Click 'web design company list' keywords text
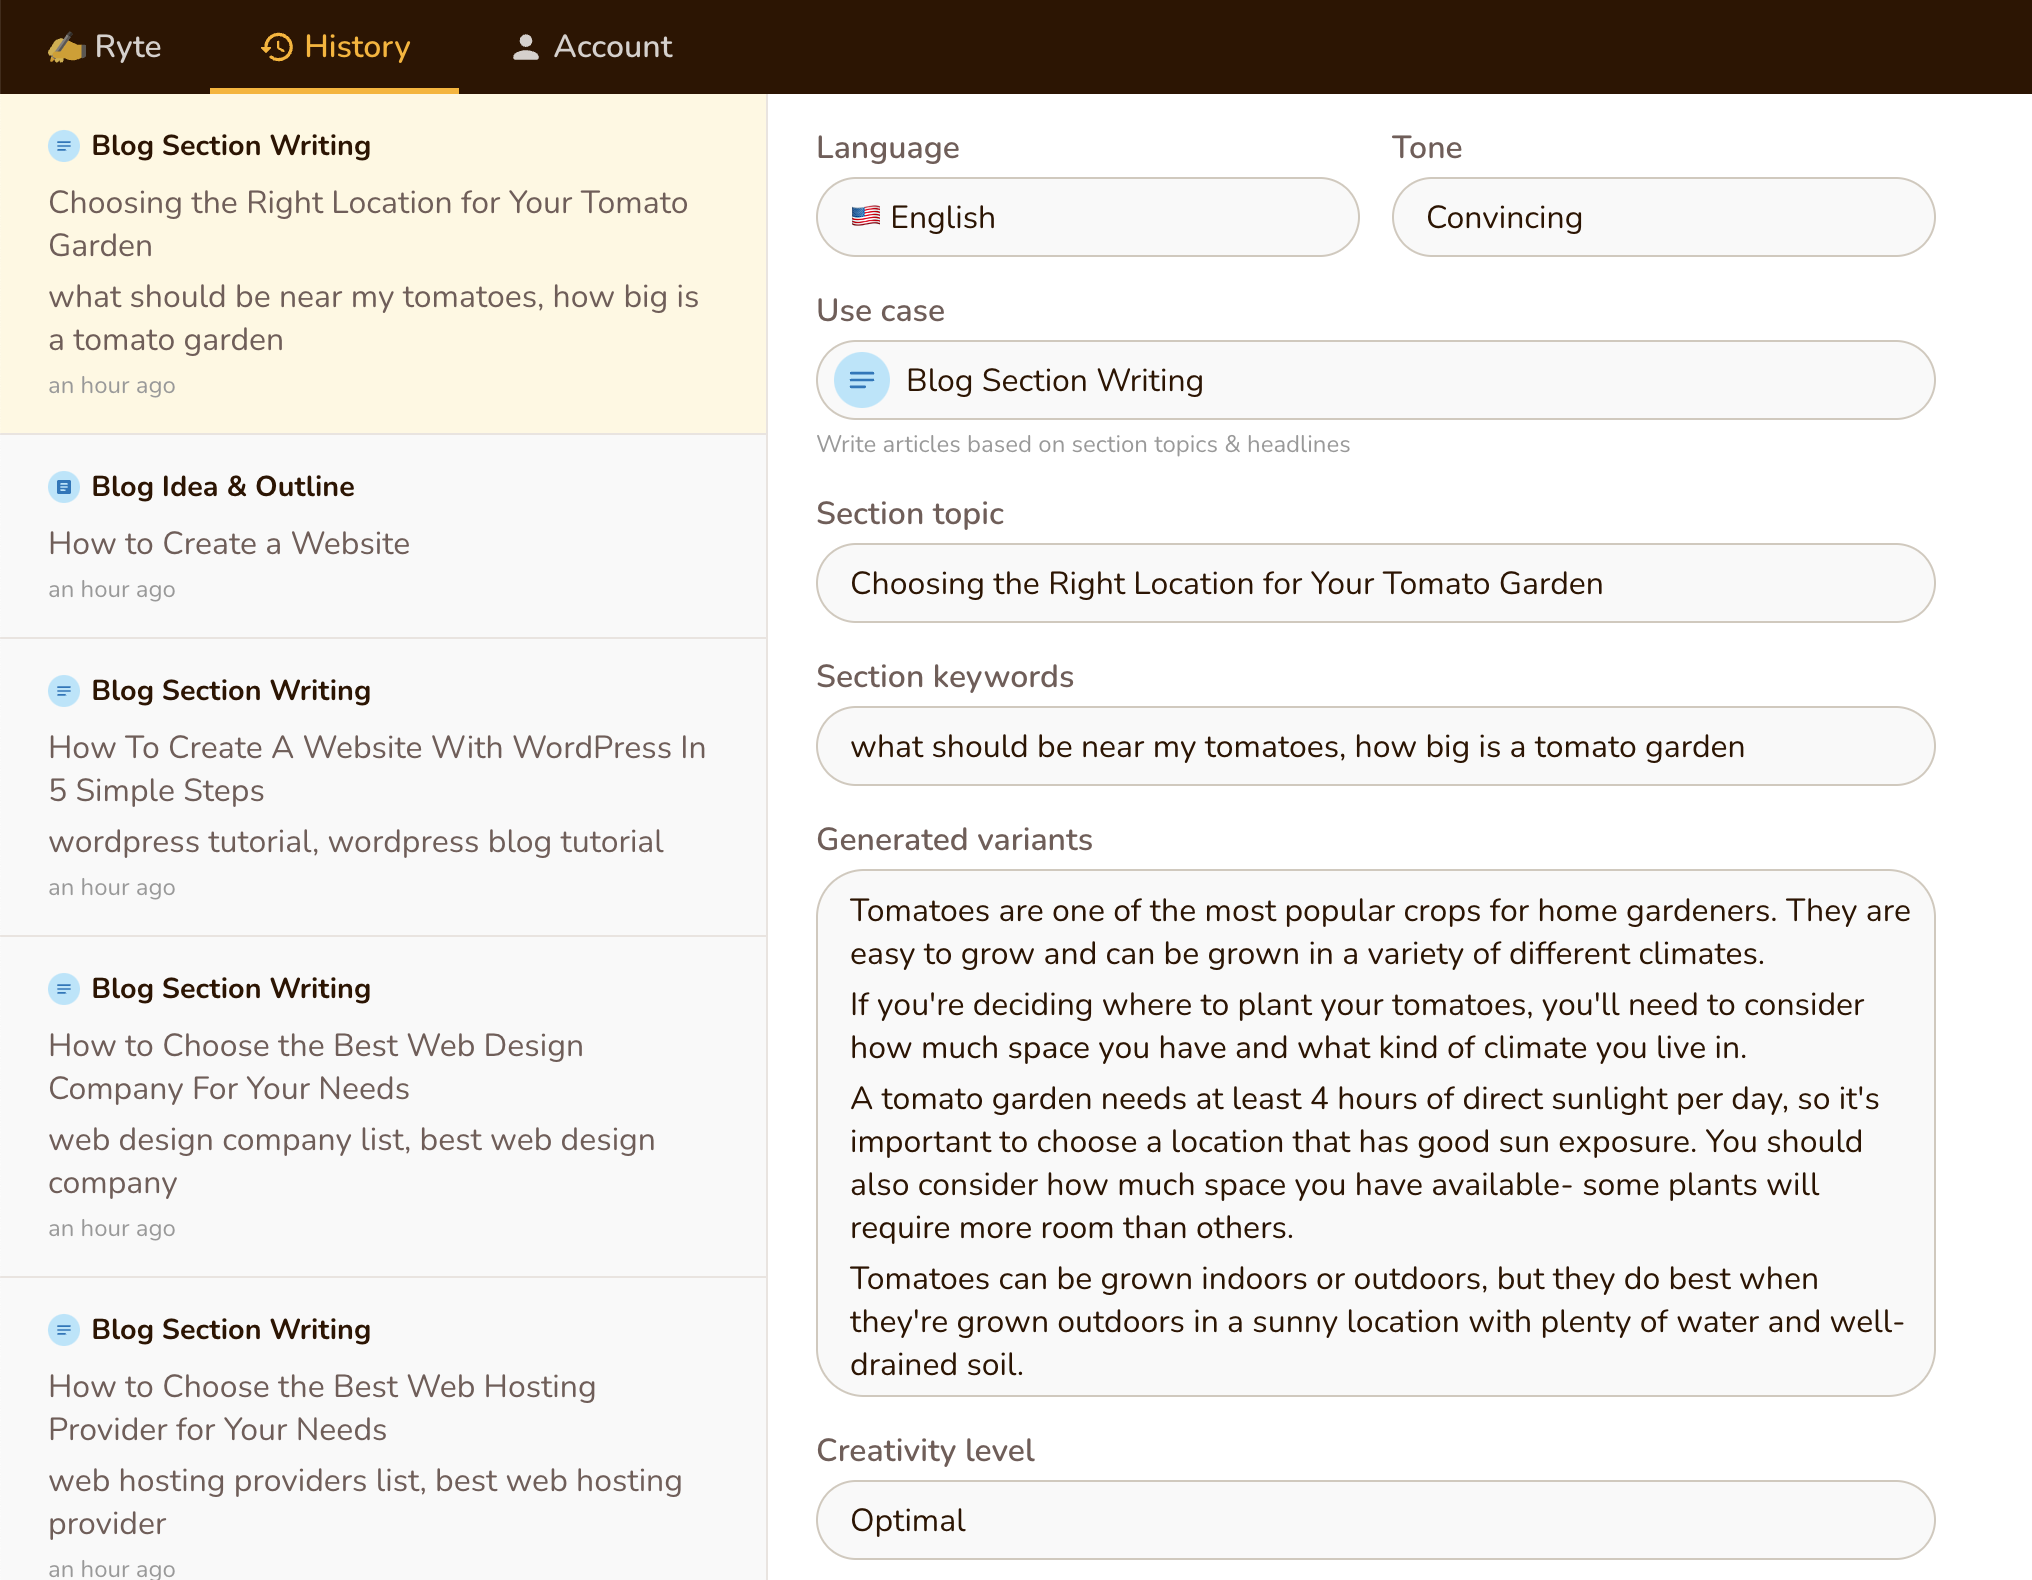The image size is (2032, 1580). [x=352, y=1161]
